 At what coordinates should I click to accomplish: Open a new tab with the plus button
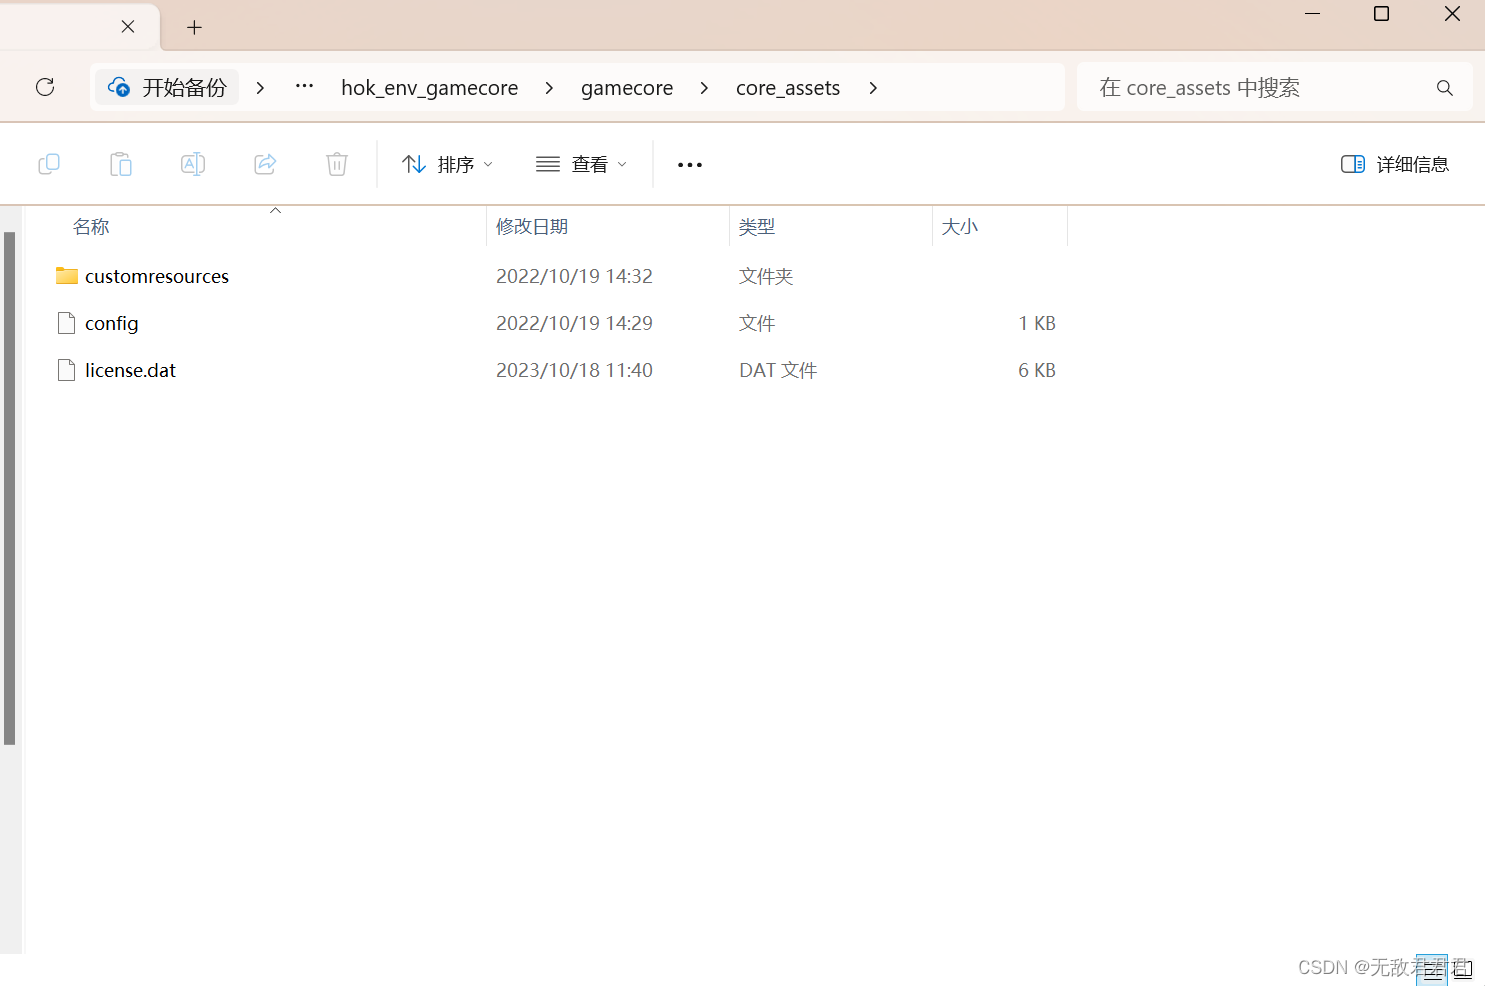tap(194, 26)
